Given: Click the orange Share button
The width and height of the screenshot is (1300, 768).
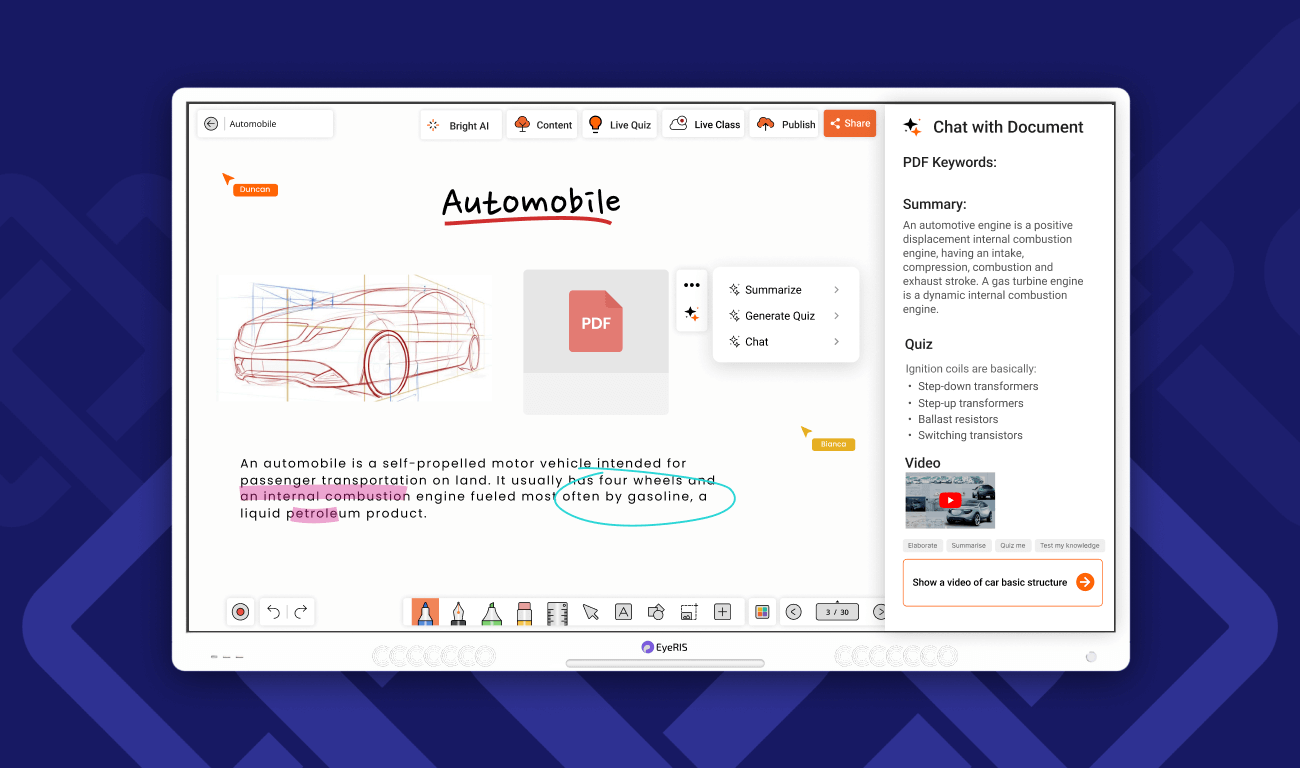Looking at the screenshot, I should click(850, 124).
